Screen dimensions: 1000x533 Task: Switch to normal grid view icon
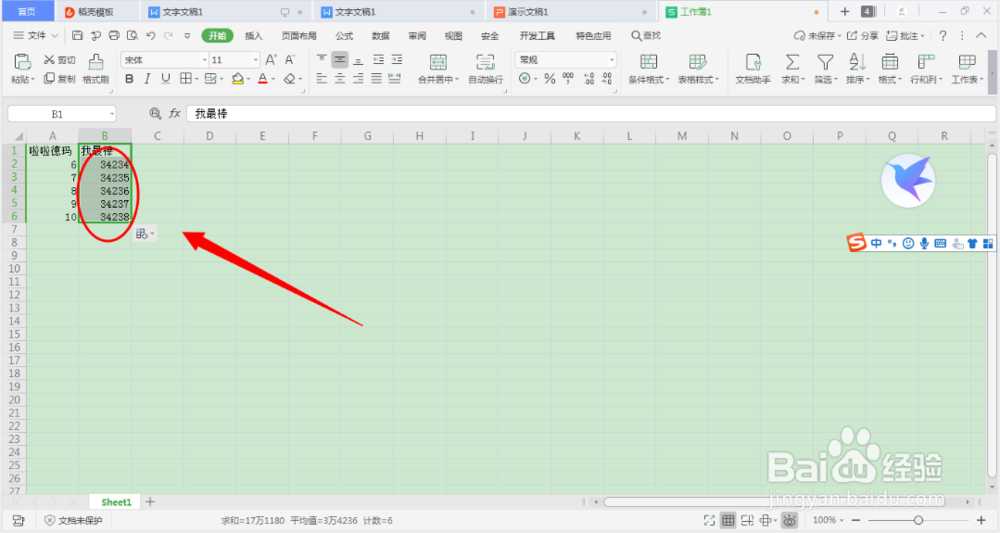[728, 520]
